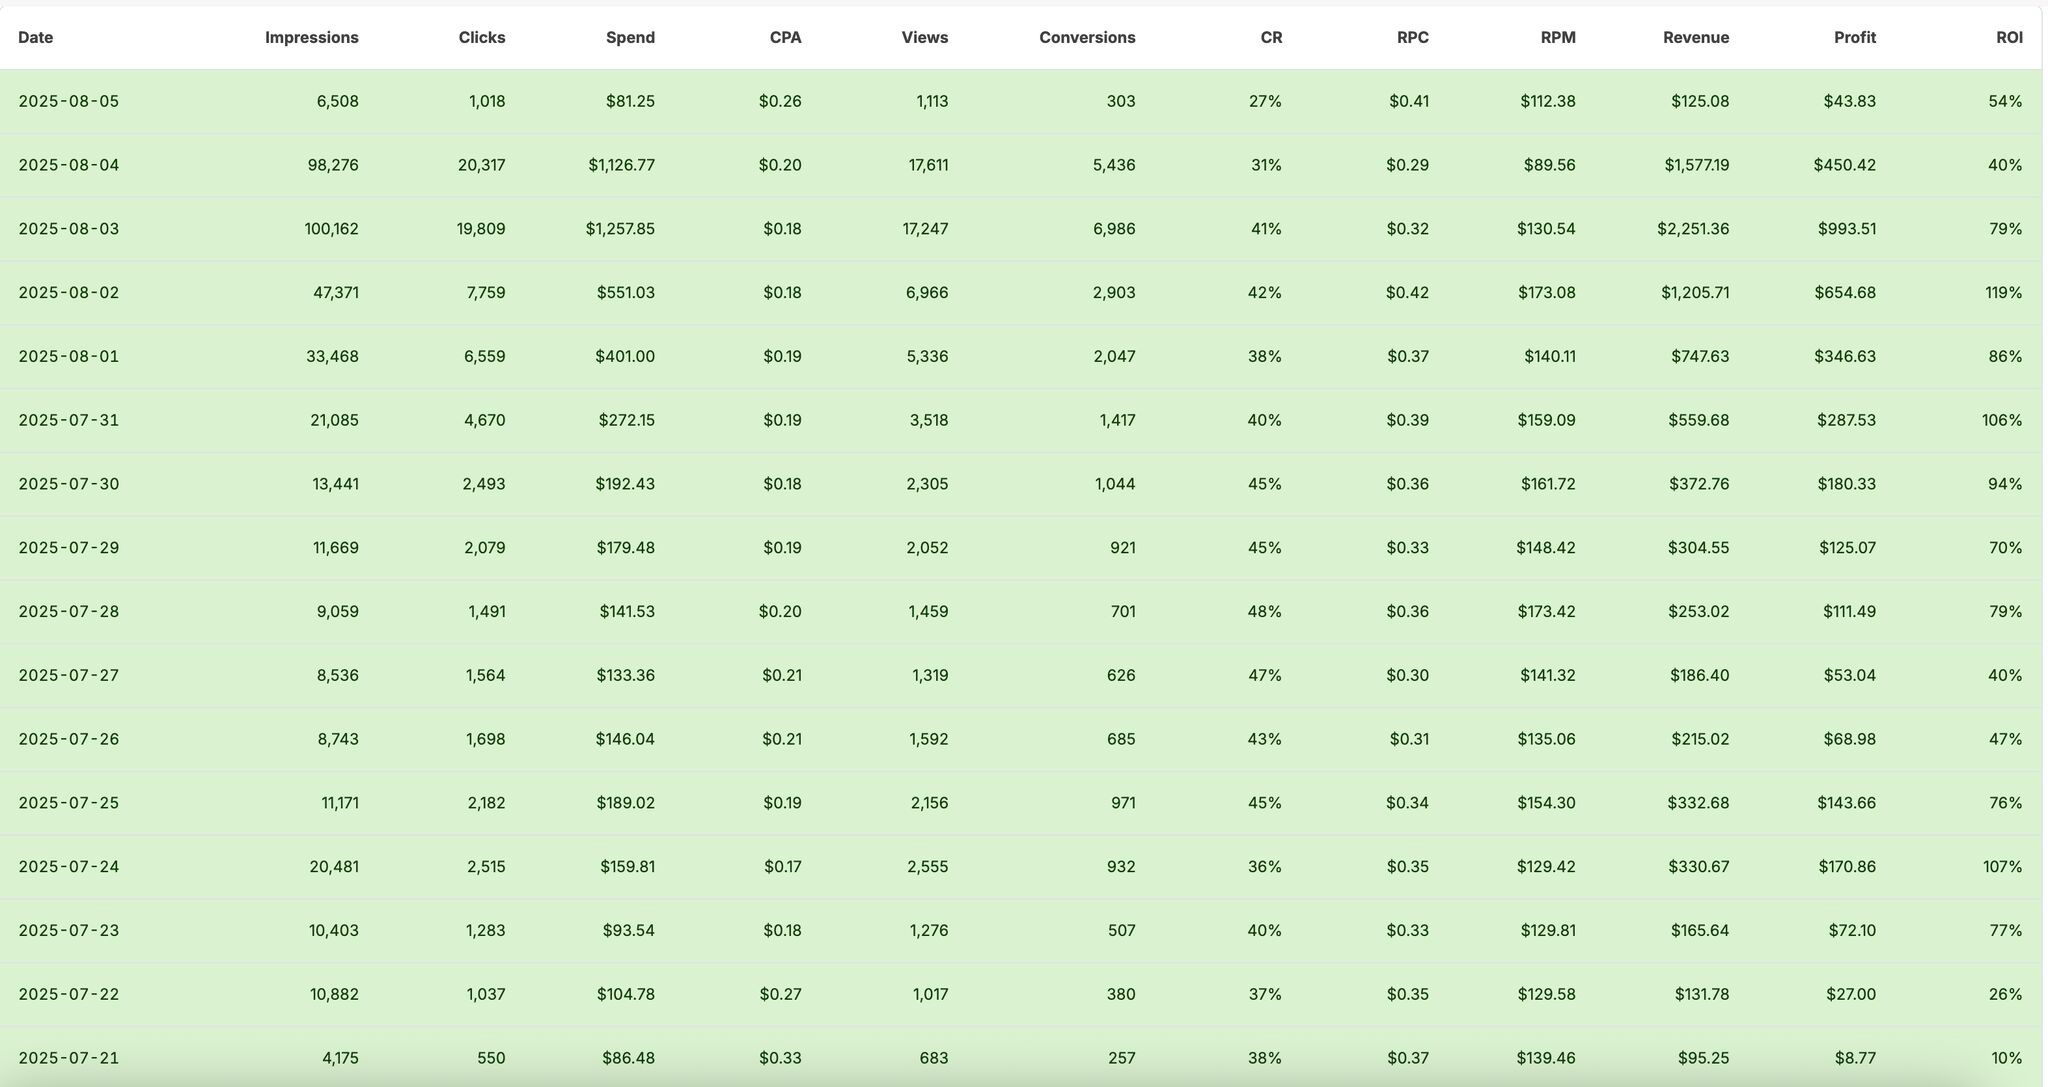Sort by RPC column header

1412,38
